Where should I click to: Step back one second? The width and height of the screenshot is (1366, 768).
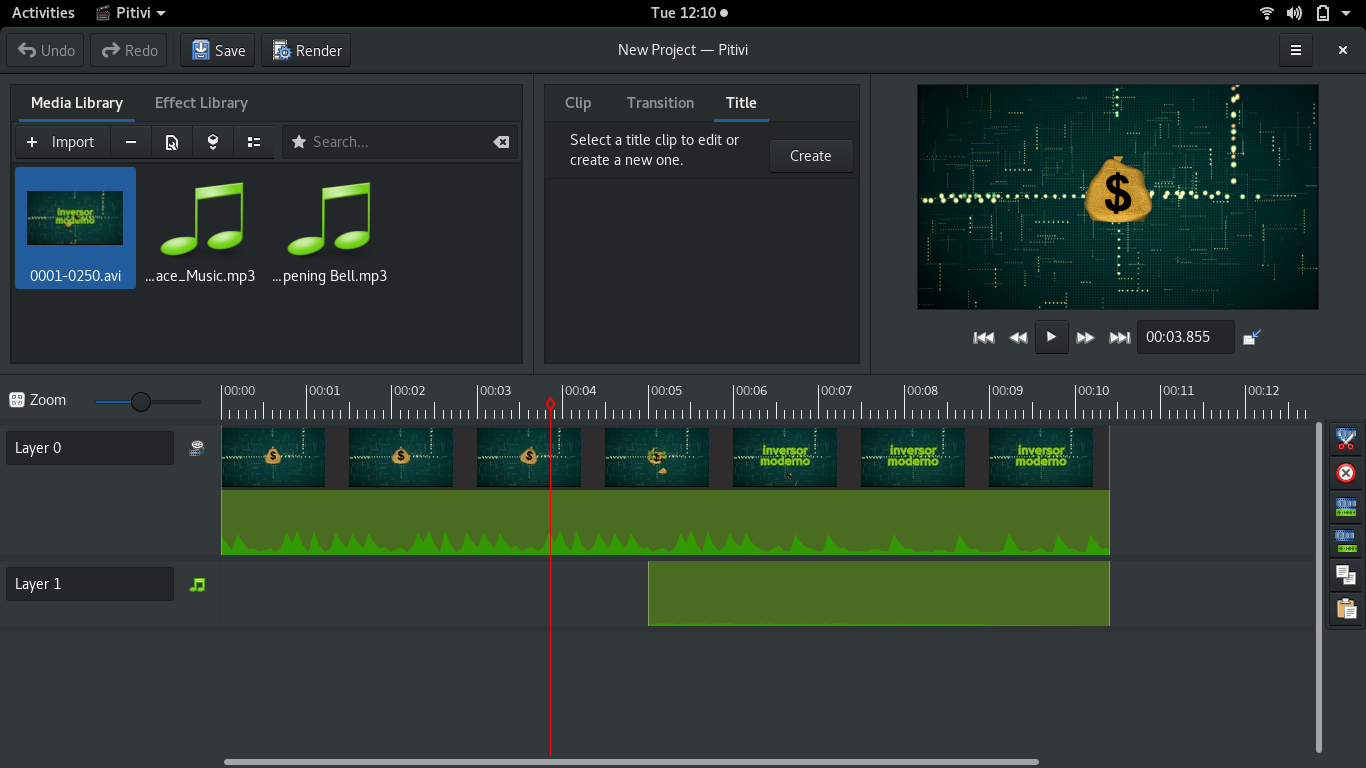coord(1018,337)
